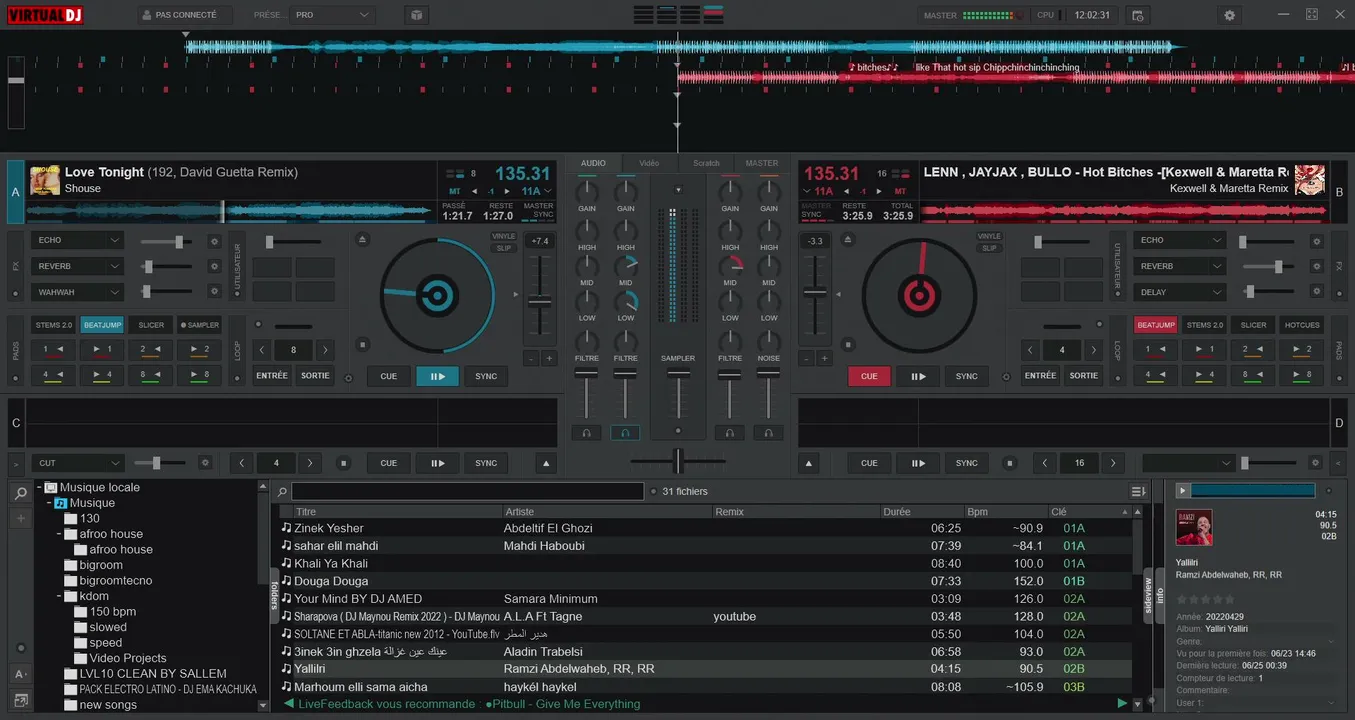Jump back 1 beat on deck A pads

[53, 350]
